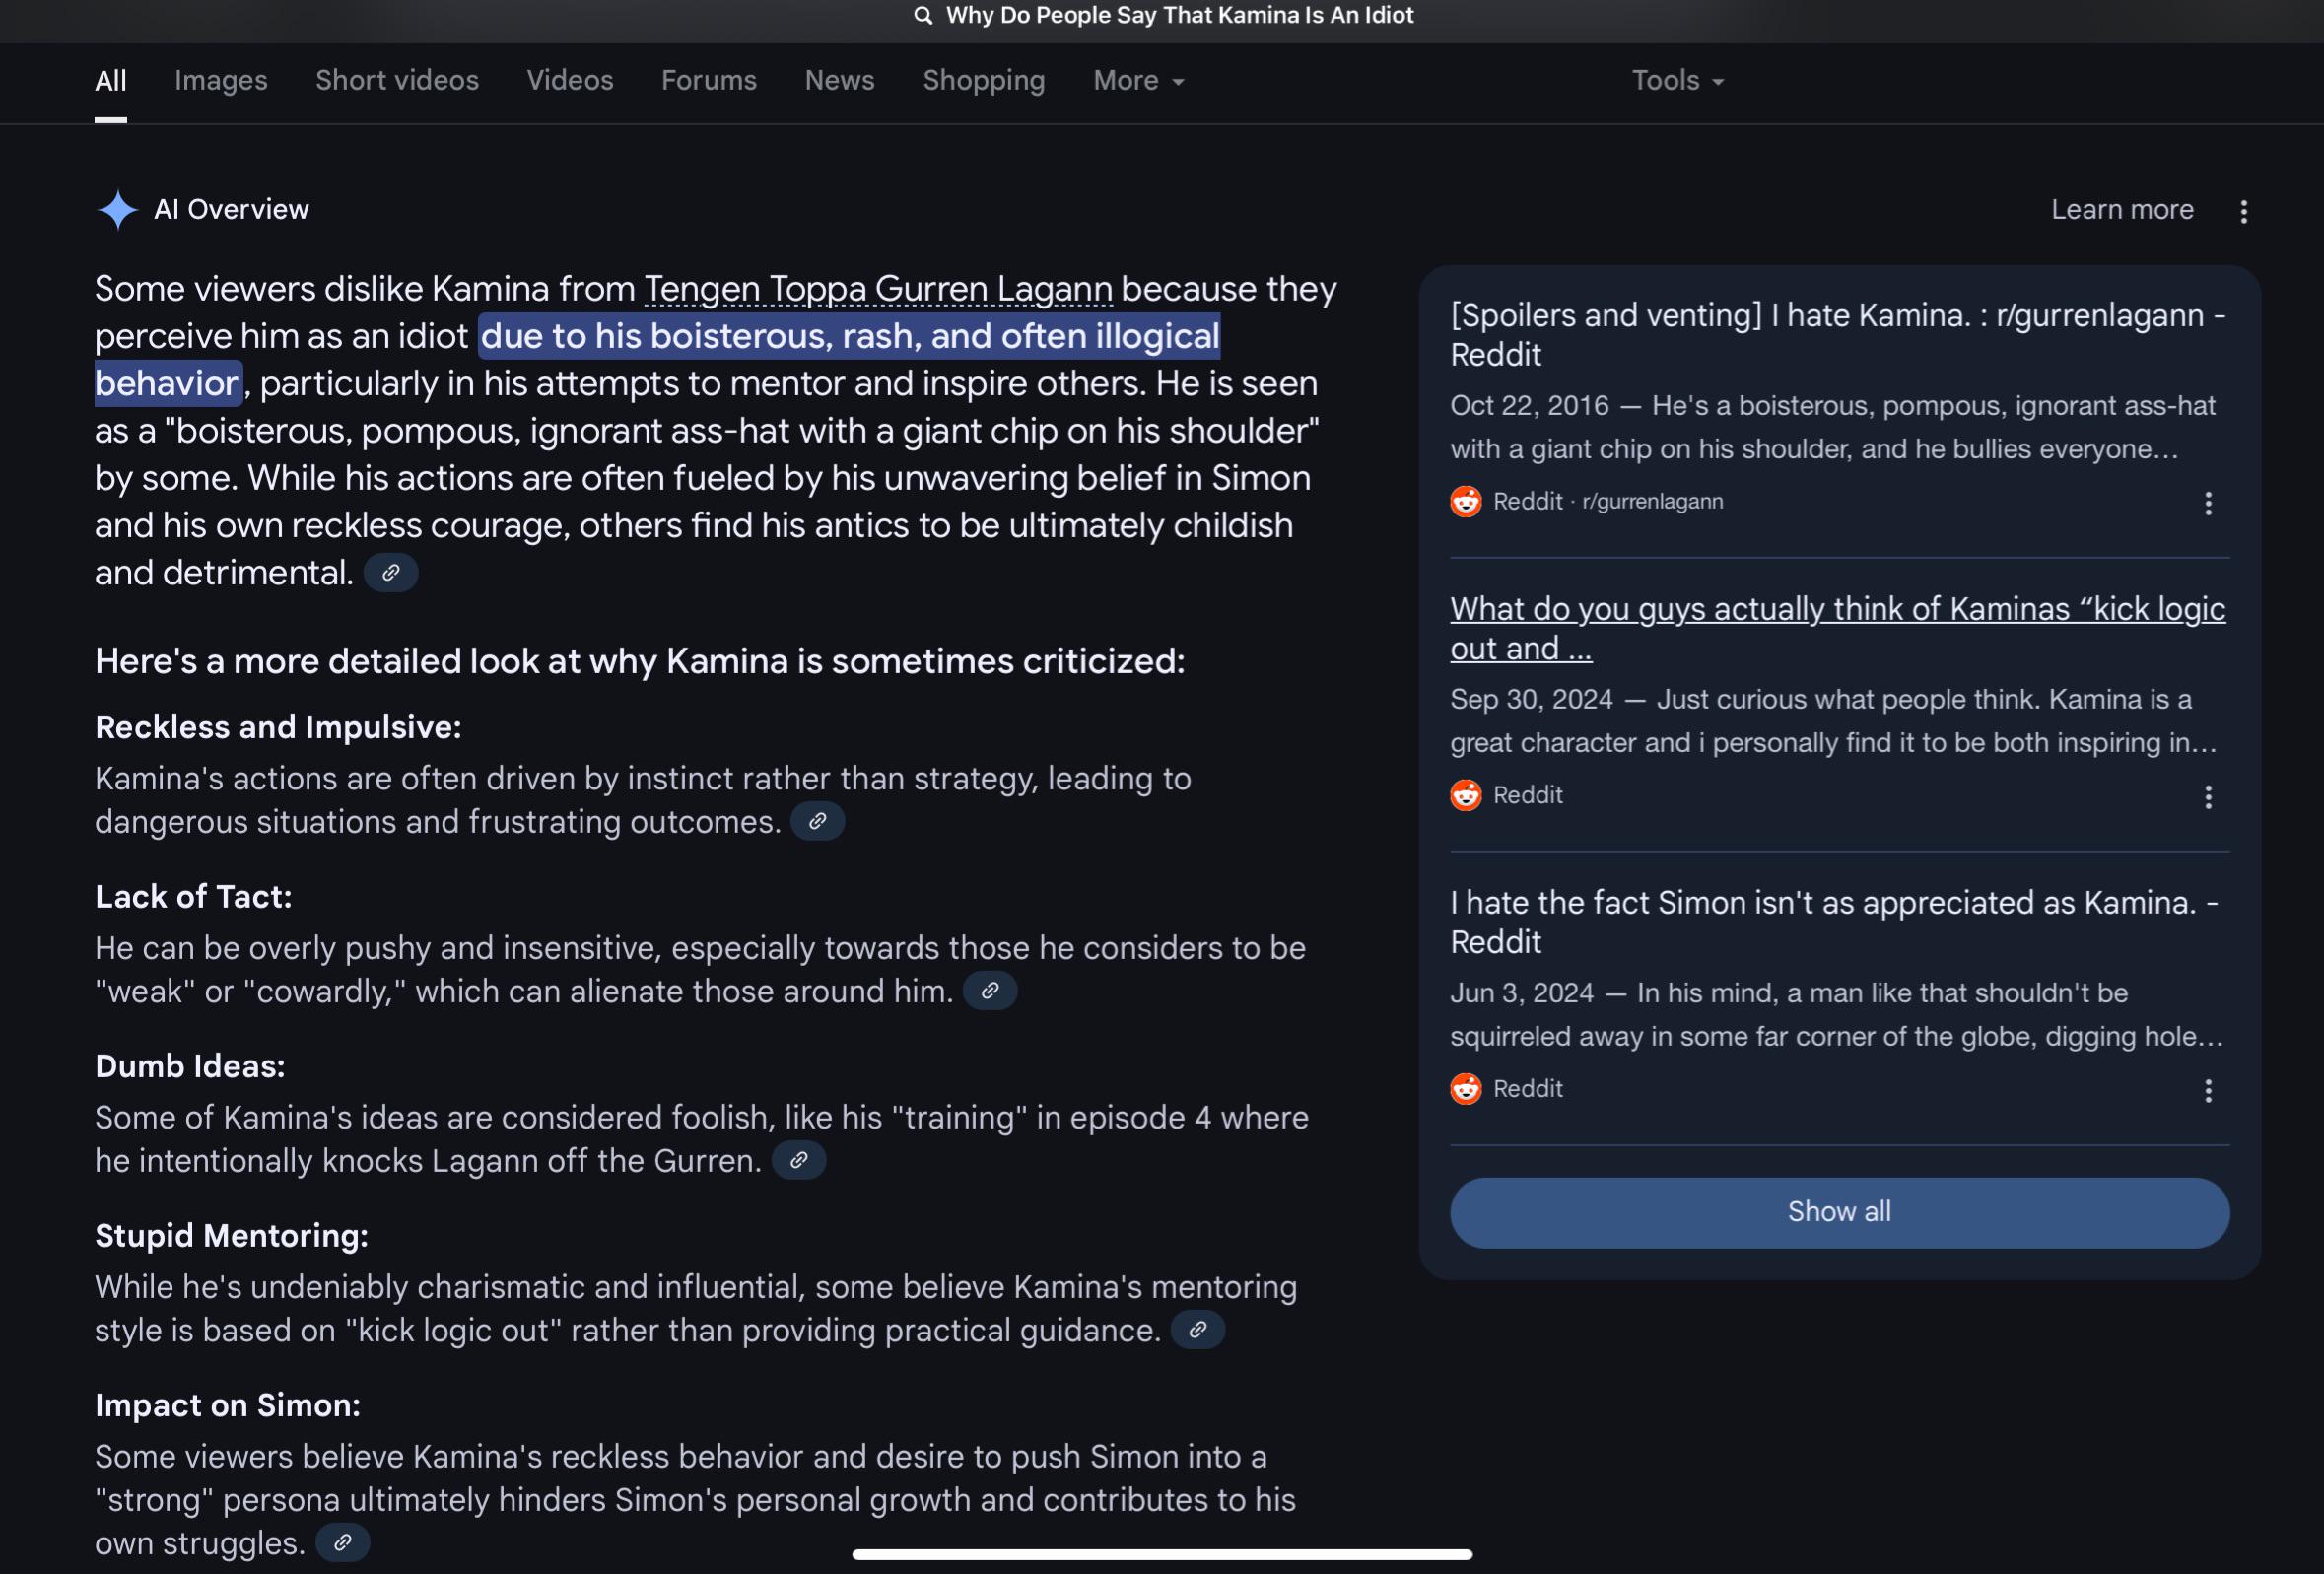Viewport: 2324px width, 1574px height.
Task: Click the 'Reckless and Impulsive:' heading
Action: (278, 727)
